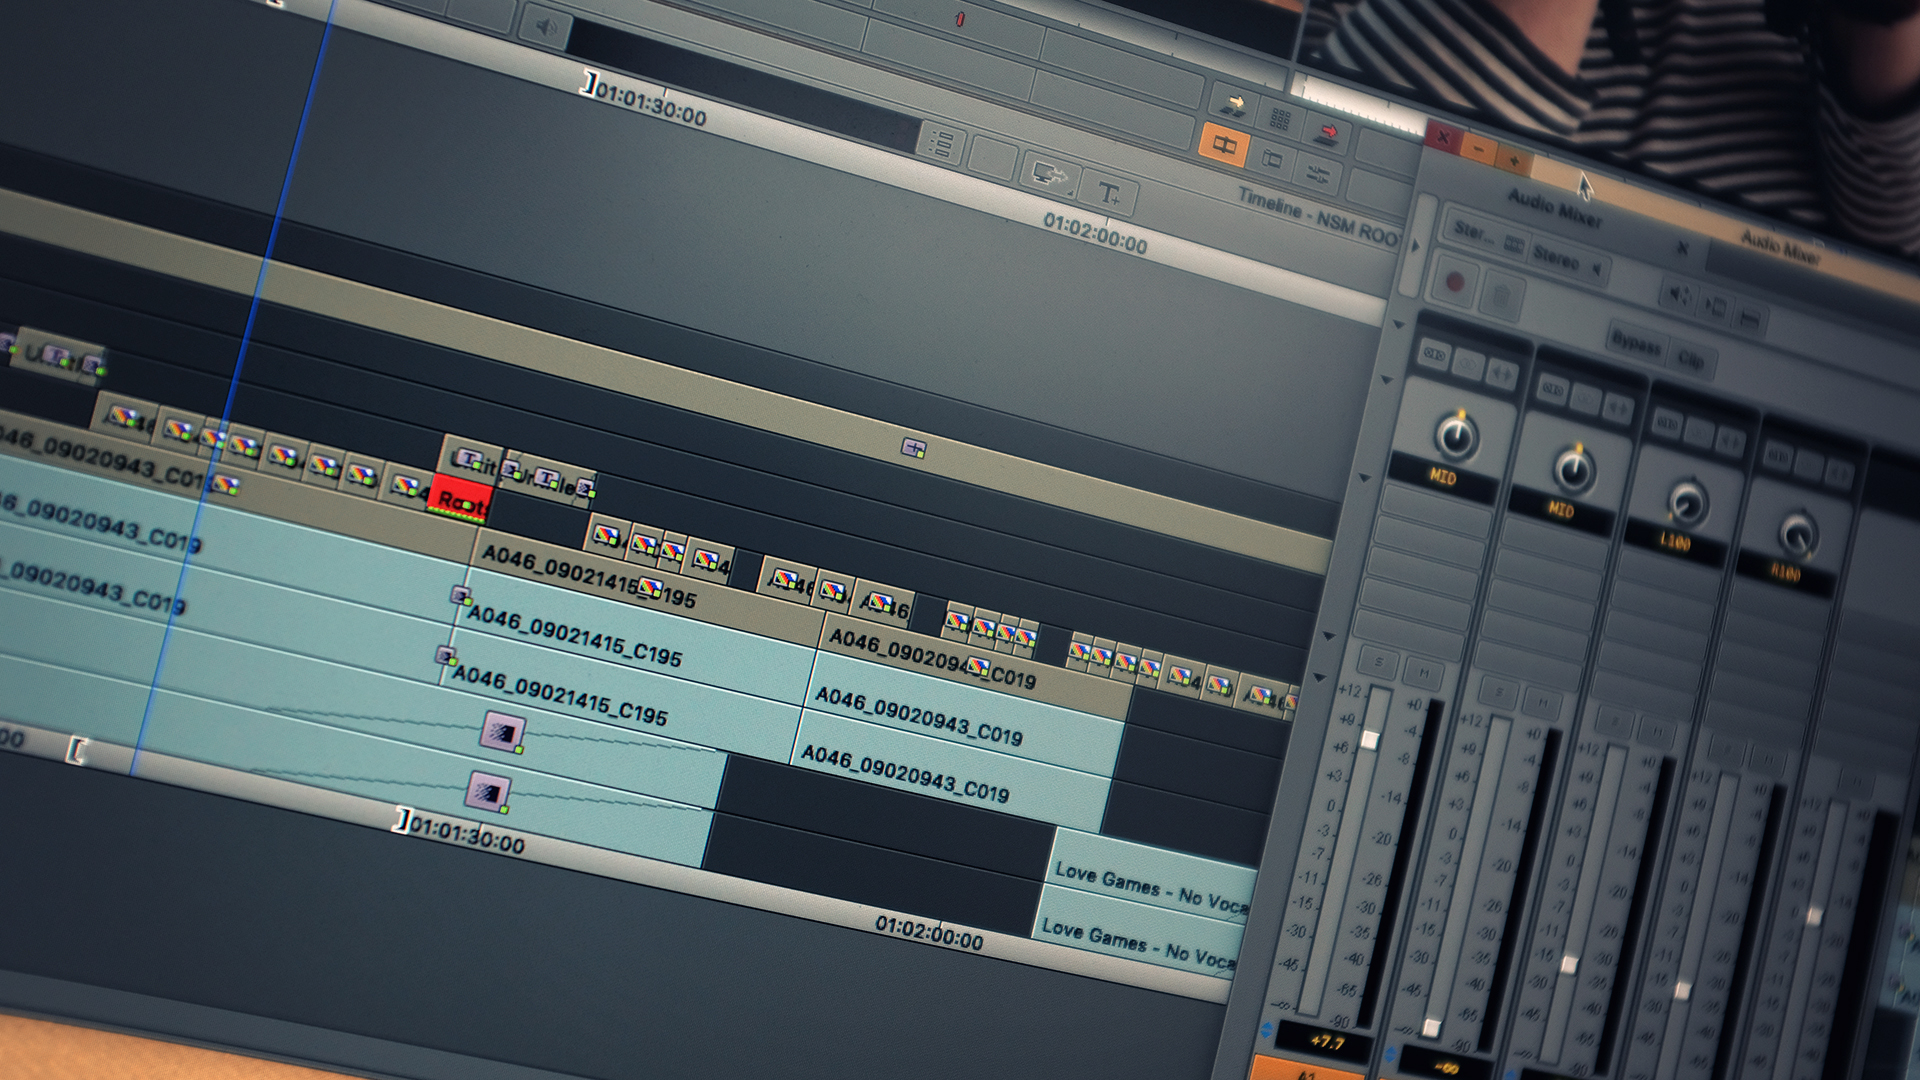The height and width of the screenshot is (1080, 1920).
Task: Solo the second mixer track
Action: pos(1497,694)
